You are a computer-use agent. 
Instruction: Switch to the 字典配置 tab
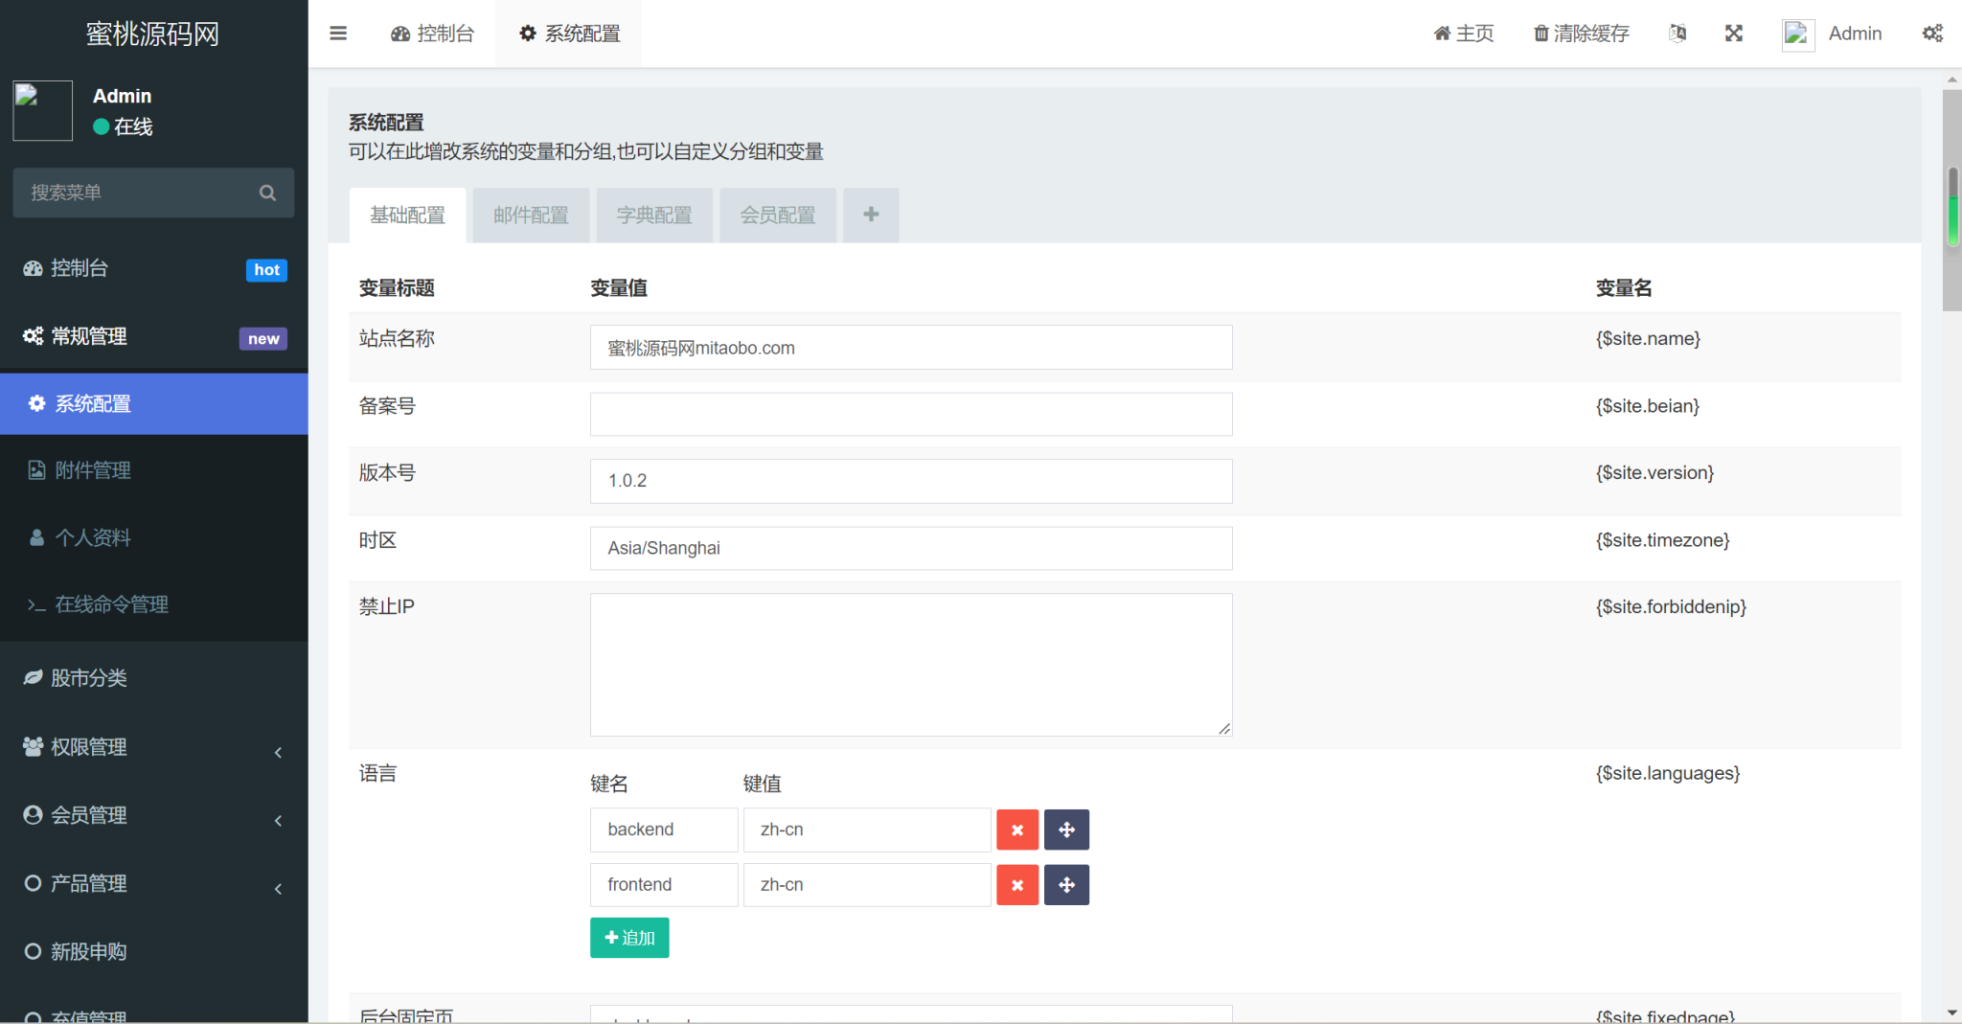[654, 215]
